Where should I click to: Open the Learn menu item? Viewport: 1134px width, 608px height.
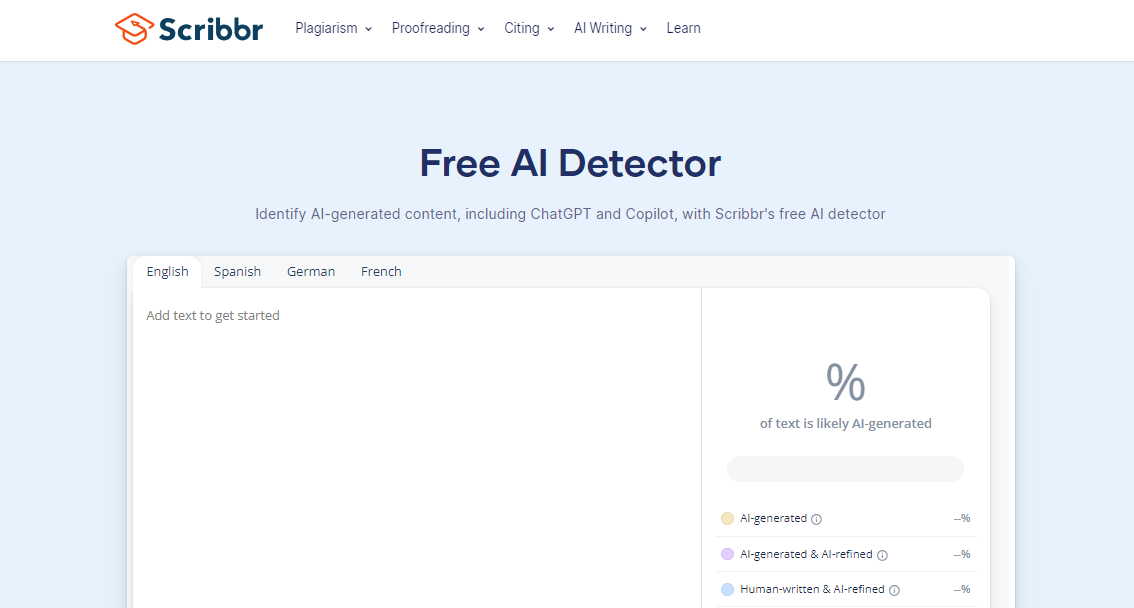coord(683,28)
